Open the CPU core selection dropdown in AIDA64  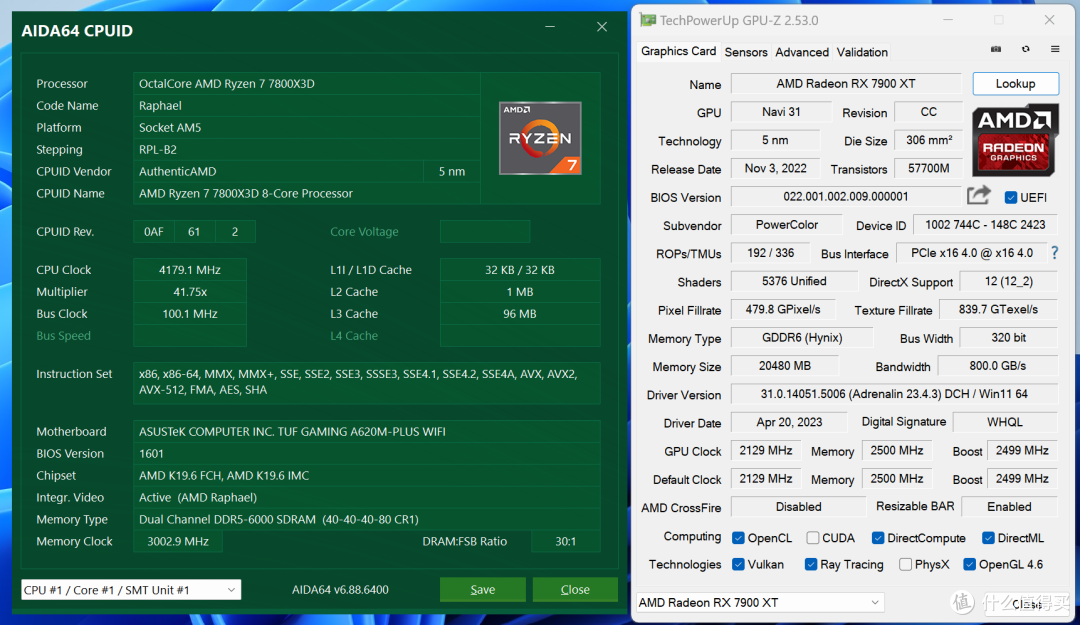click(130, 589)
